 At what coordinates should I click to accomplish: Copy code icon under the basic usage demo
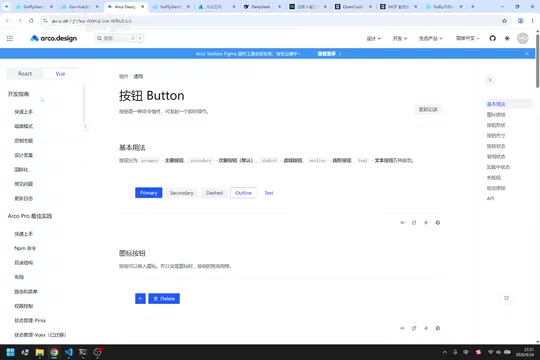coord(414,223)
